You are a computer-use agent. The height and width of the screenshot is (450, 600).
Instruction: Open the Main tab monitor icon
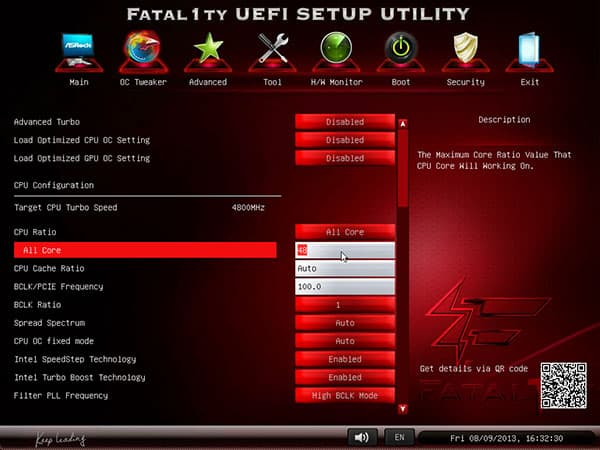79,50
